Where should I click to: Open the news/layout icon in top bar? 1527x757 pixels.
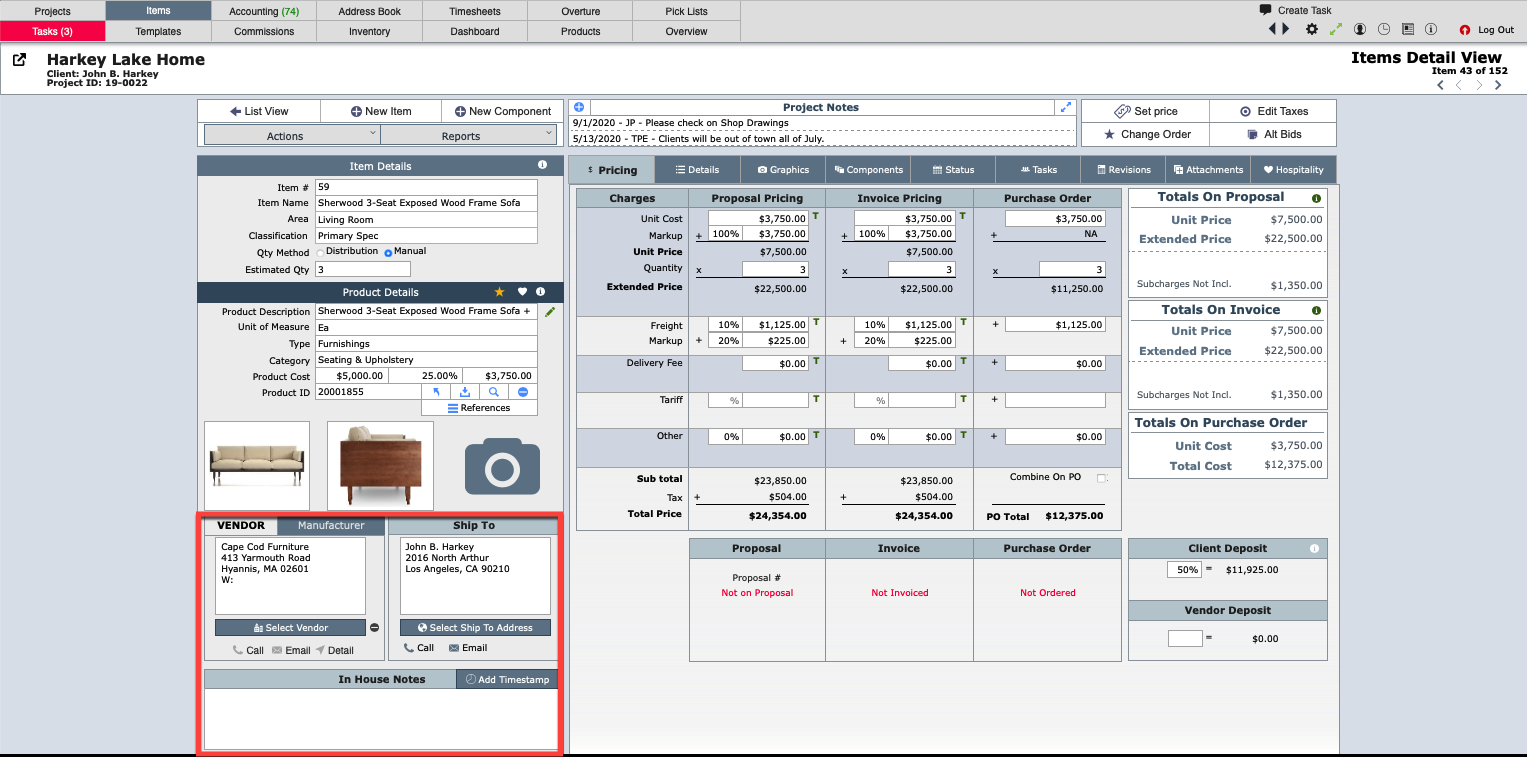pos(1408,30)
